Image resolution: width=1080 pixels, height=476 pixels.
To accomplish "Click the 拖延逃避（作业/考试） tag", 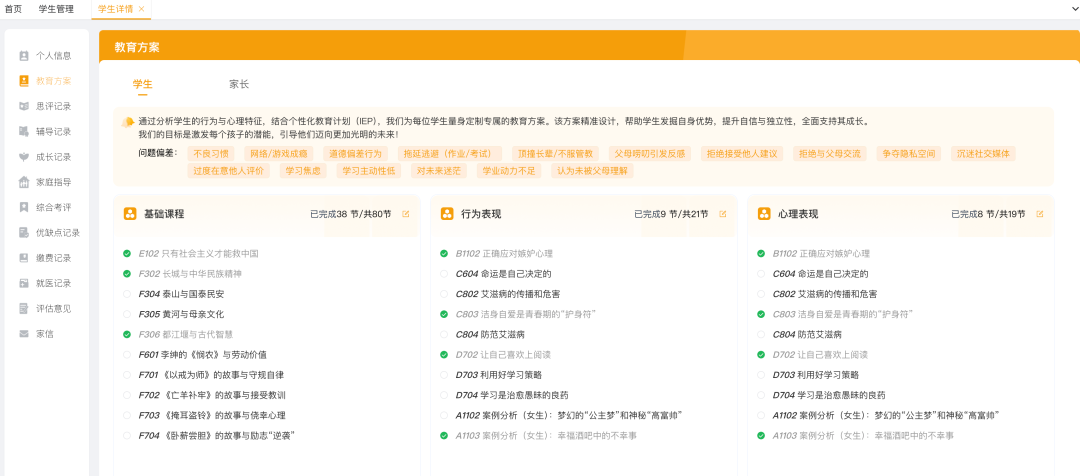I will [x=450, y=154].
